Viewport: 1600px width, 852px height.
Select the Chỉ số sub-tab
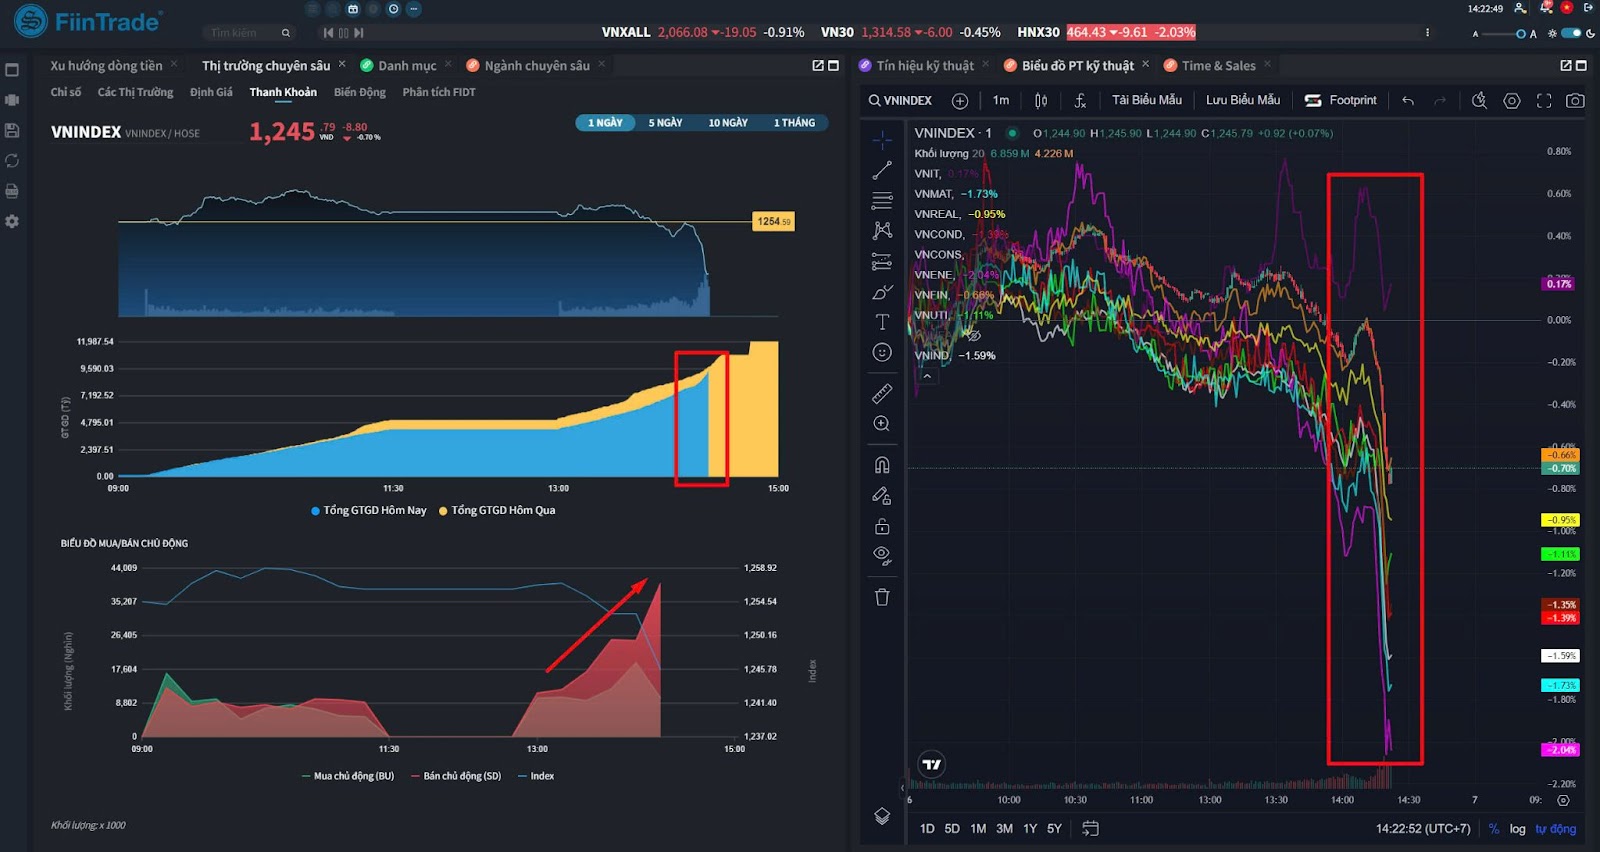click(x=66, y=92)
